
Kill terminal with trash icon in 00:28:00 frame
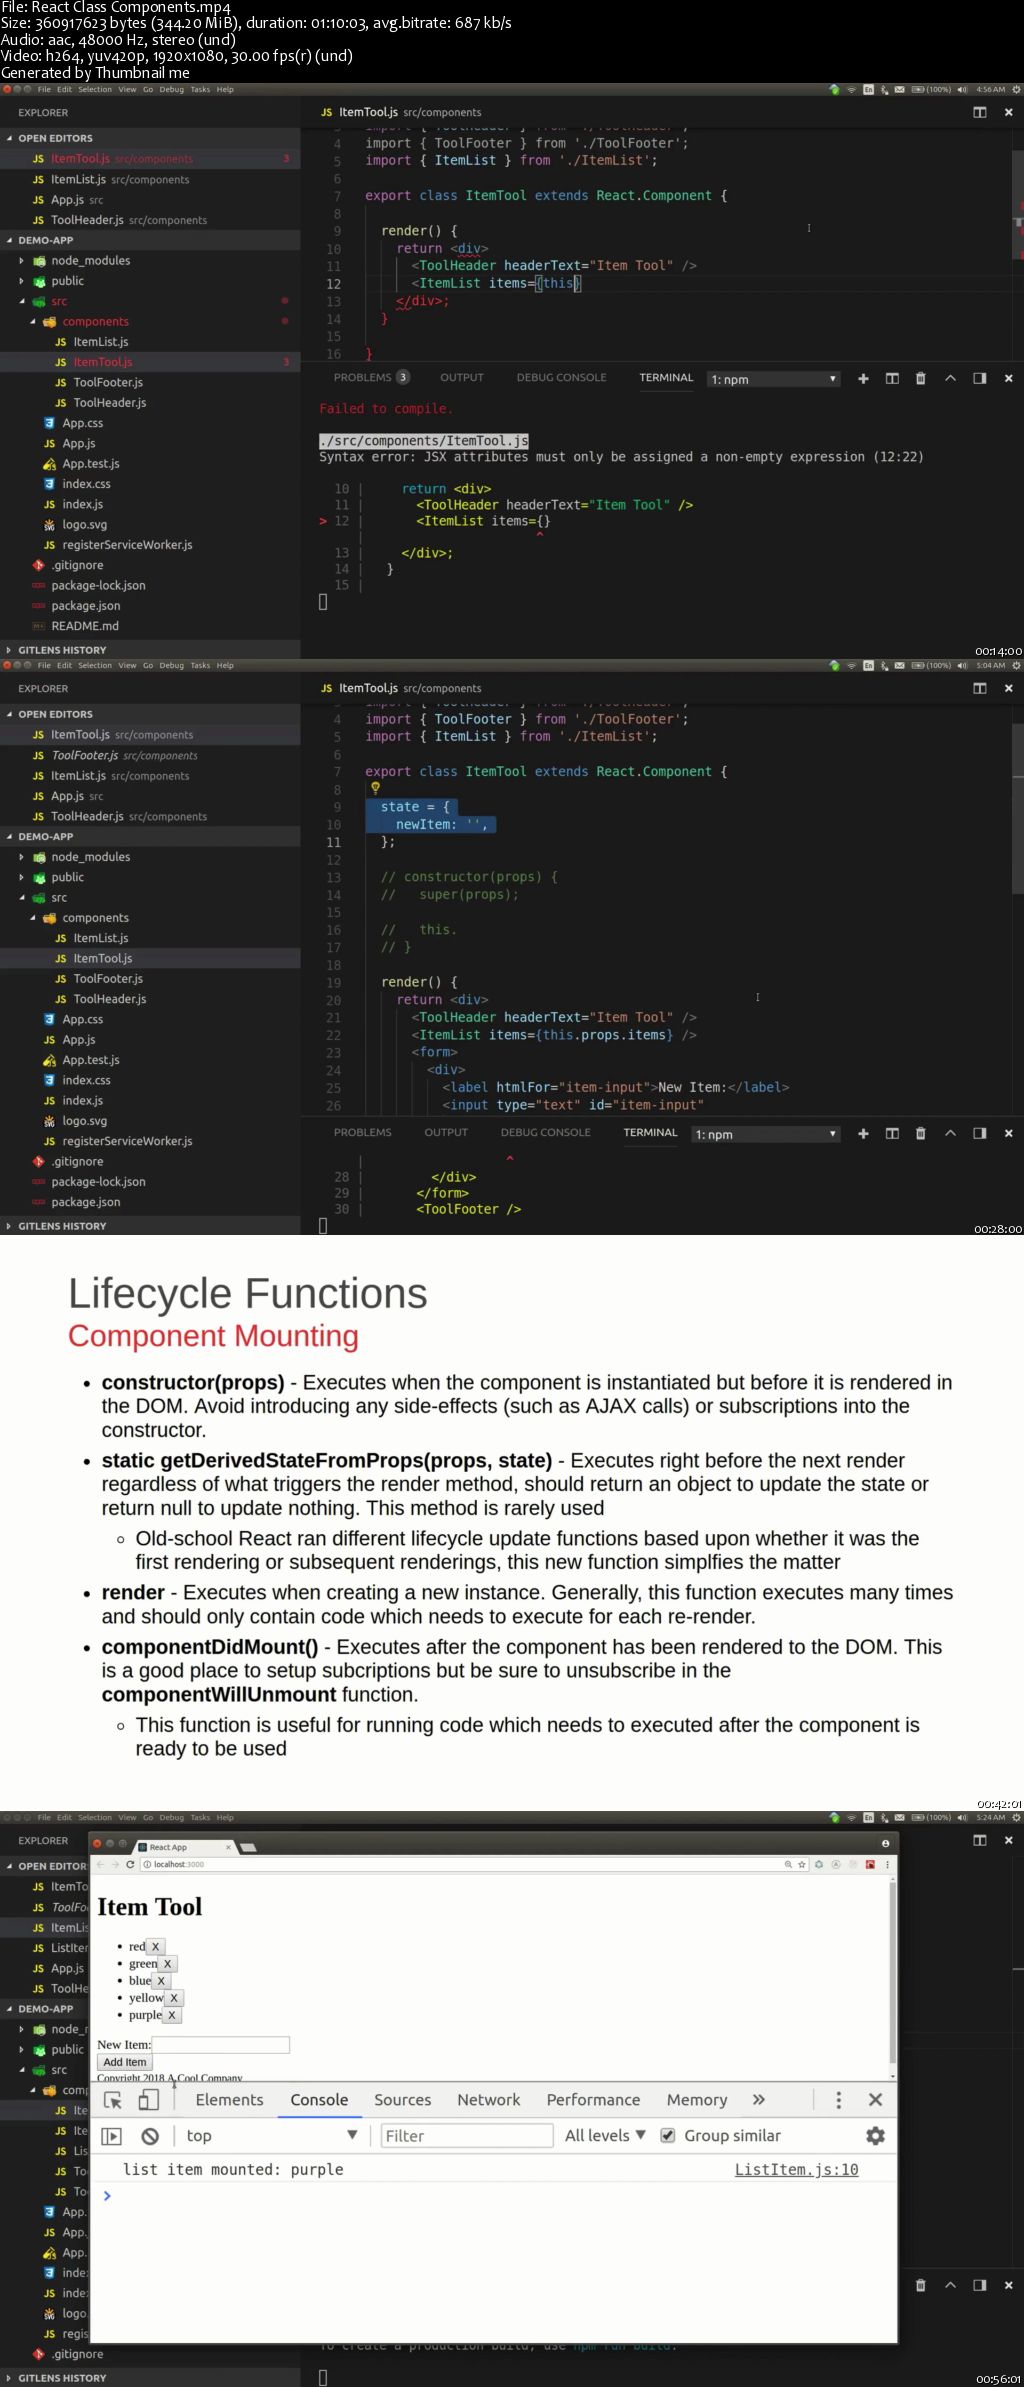pyautogui.click(x=921, y=1133)
